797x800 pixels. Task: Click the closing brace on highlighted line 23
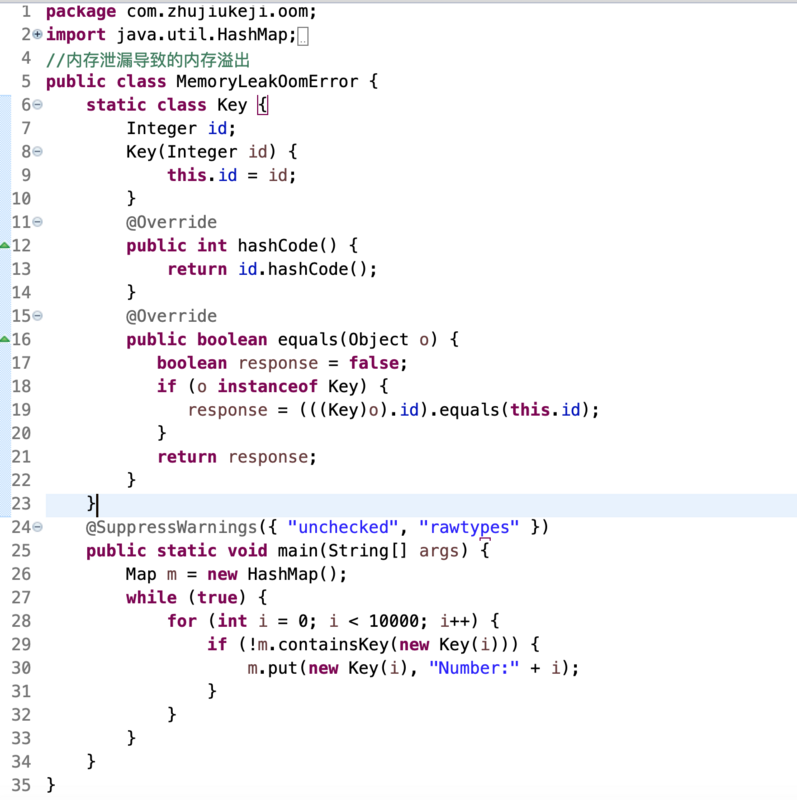[x=91, y=504]
